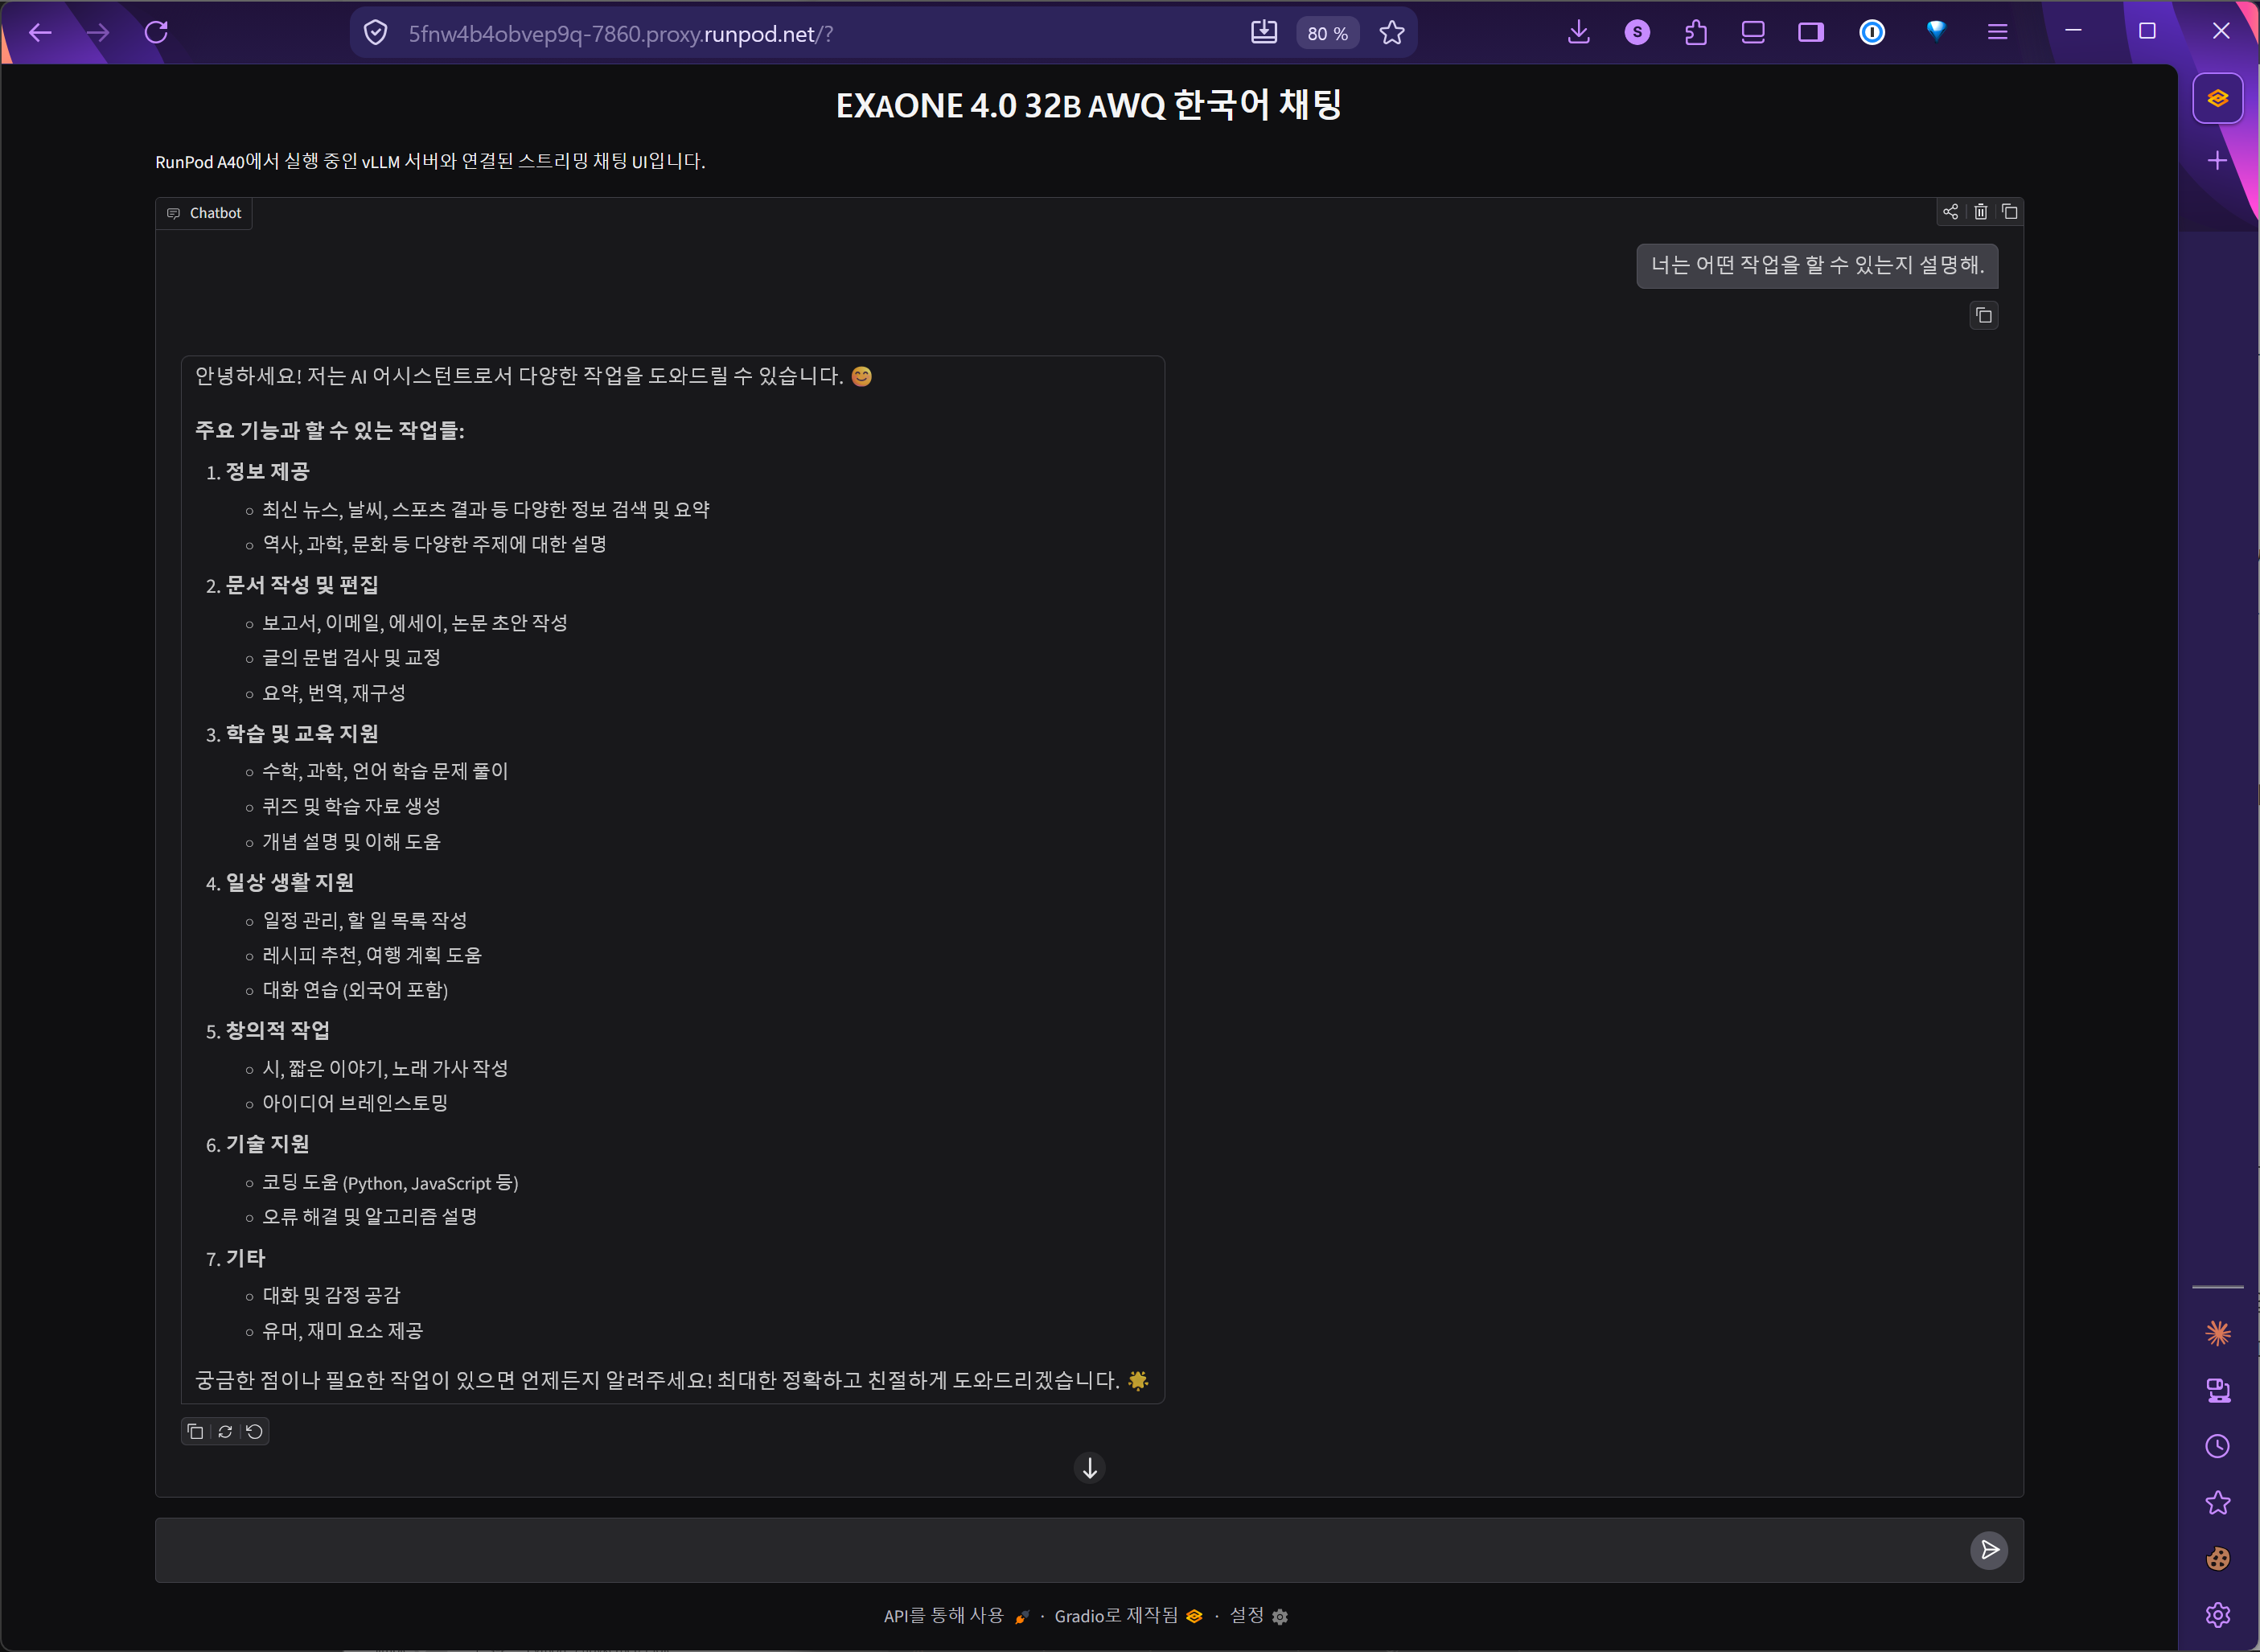Click the cookie icon in the sidebar

pos(2218,1559)
